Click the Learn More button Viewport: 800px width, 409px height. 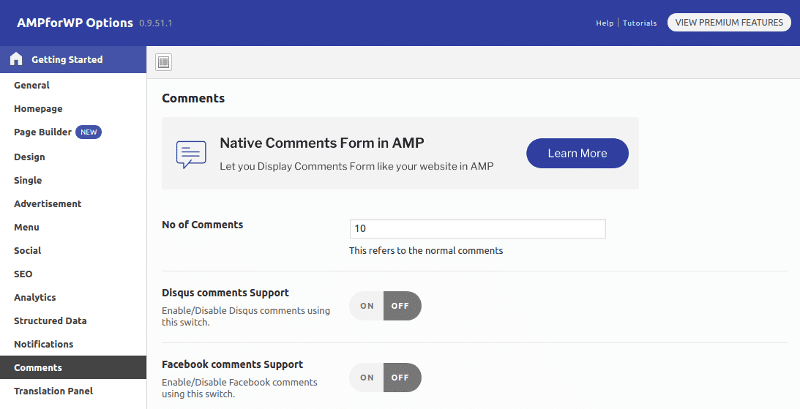point(577,153)
